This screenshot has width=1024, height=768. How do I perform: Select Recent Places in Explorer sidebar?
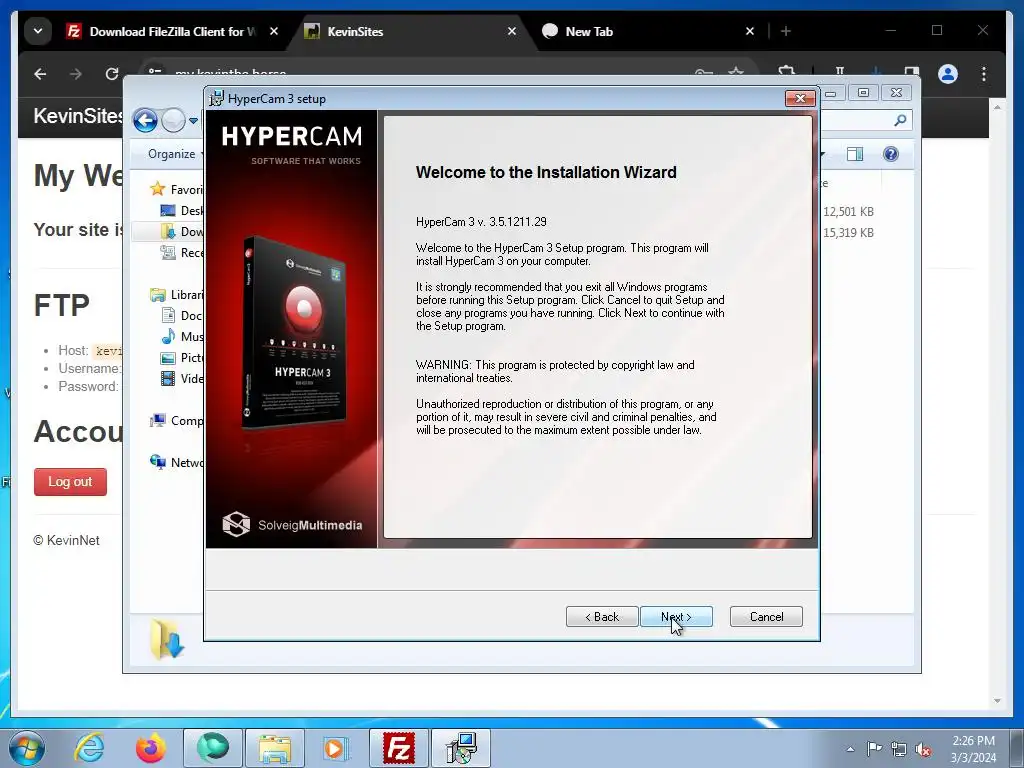tap(182, 253)
